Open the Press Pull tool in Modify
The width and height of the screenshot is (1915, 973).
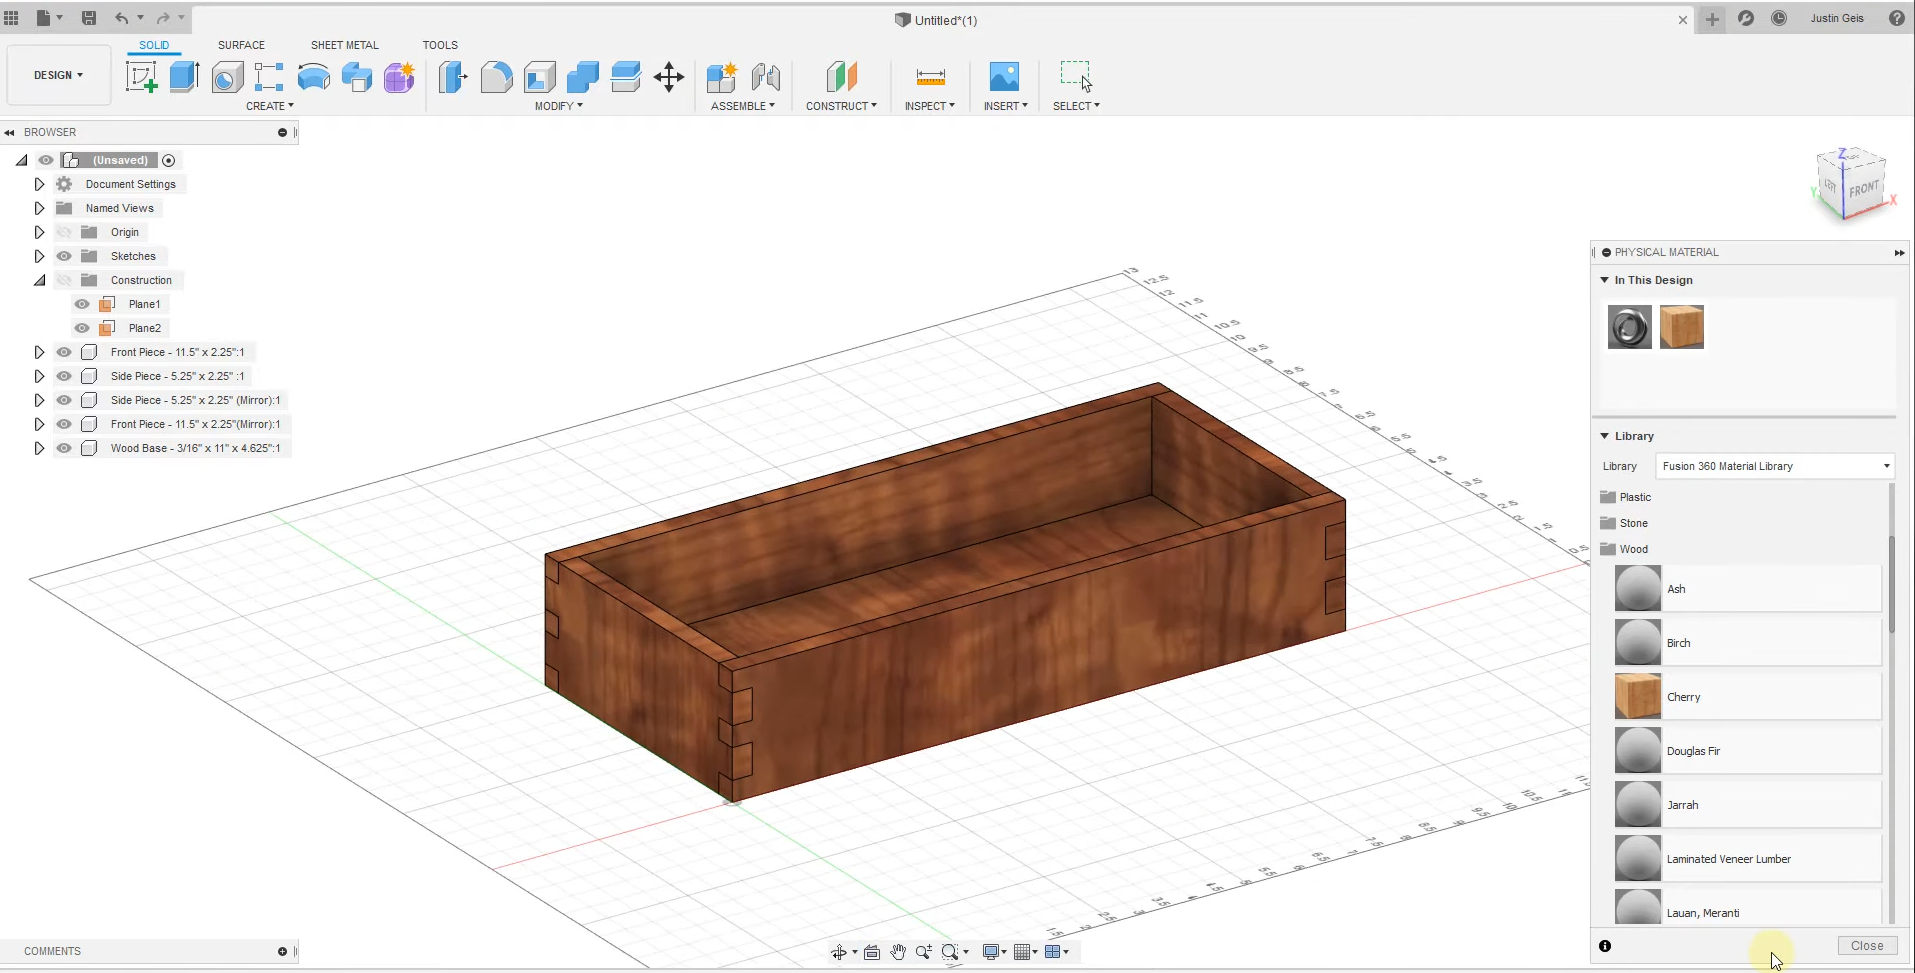(x=453, y=77)
